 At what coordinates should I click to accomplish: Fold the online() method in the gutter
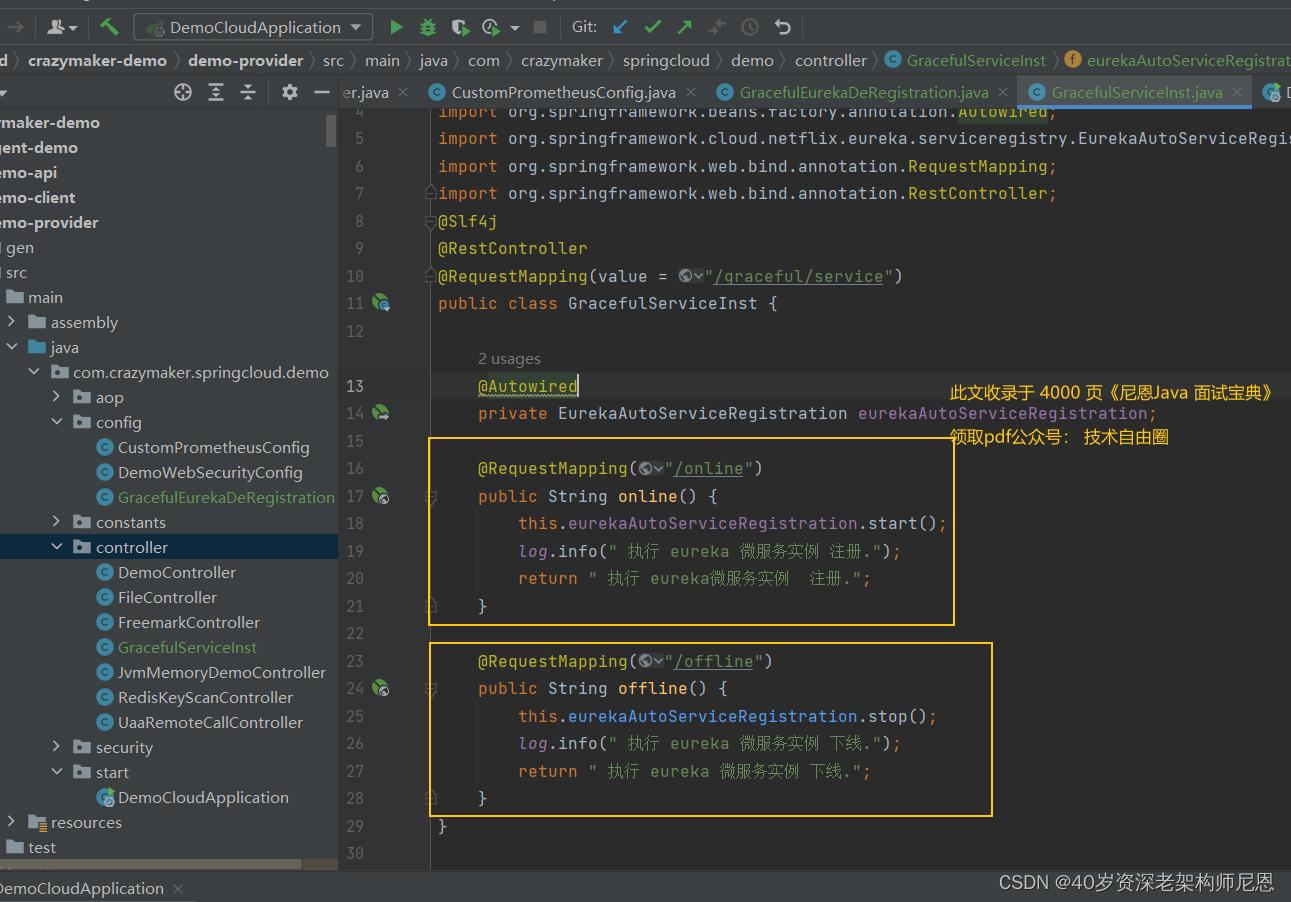coord(431,496)
